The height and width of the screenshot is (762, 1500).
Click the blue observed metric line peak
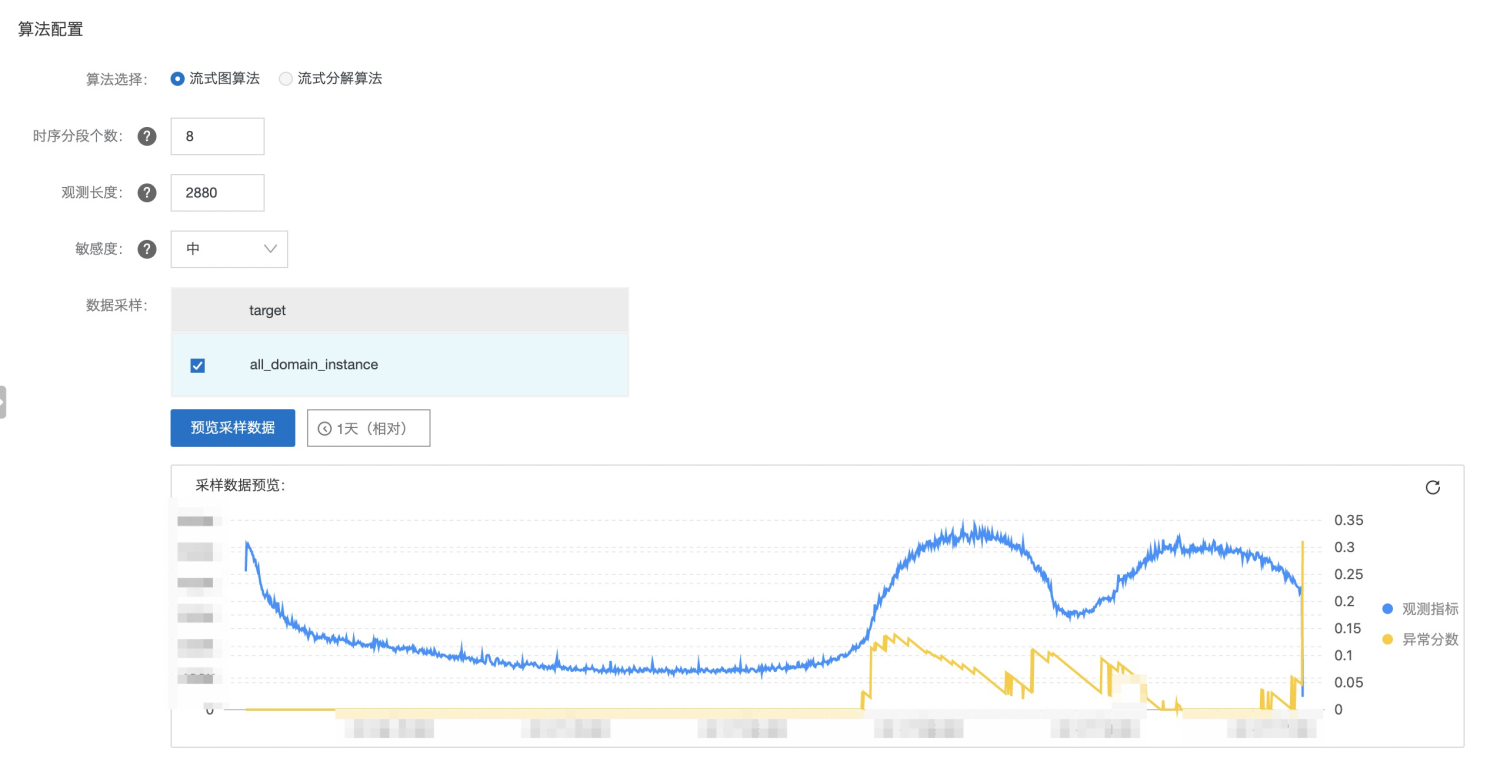tap(967, 526)
